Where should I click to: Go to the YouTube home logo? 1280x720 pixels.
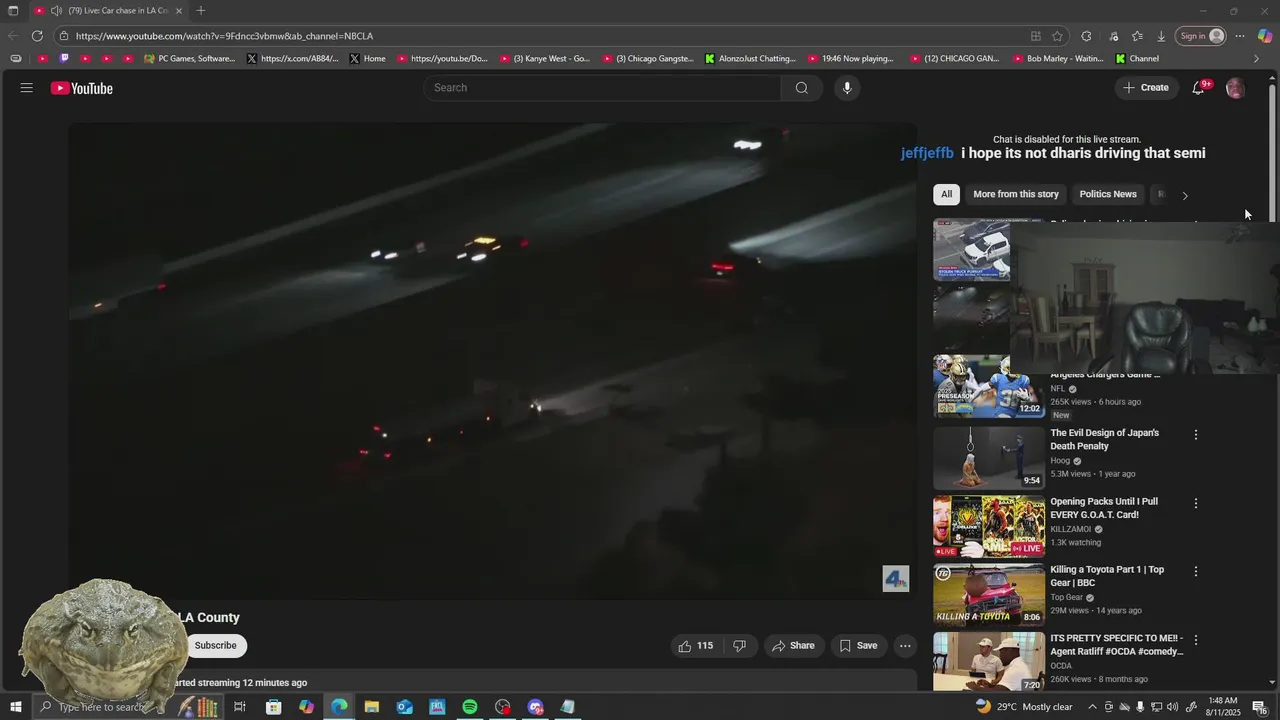coord(82,88)
